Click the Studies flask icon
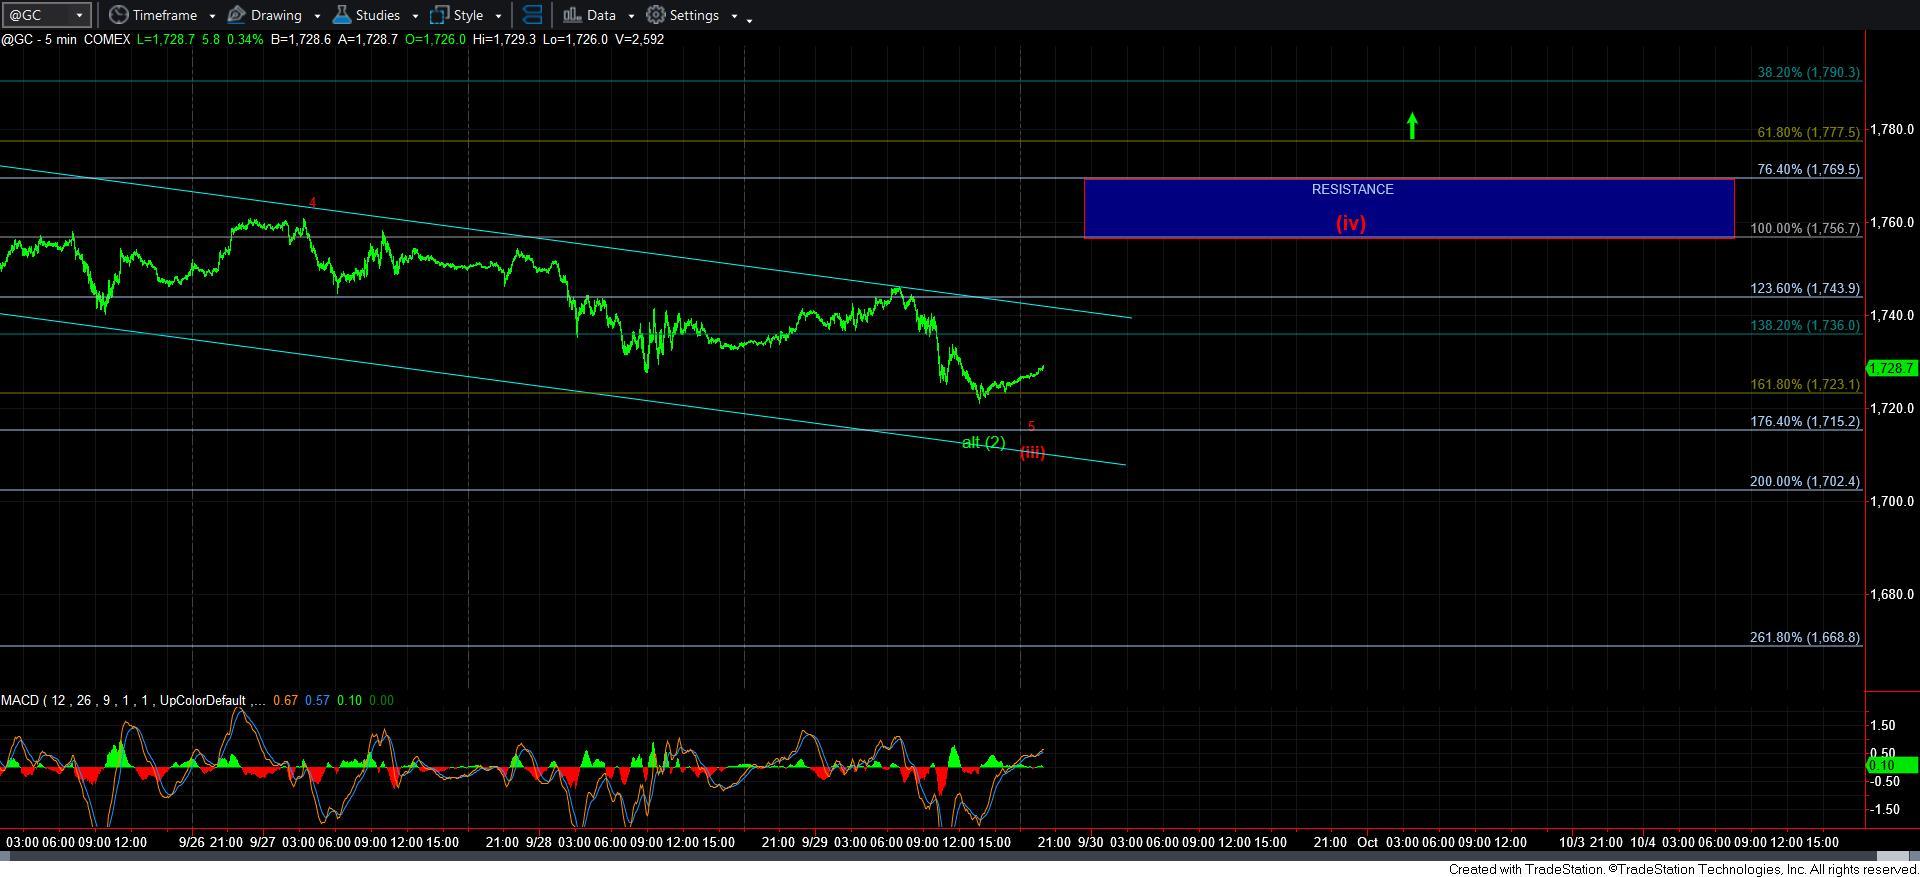The width and height of the screenshot is (1920, 877). tap(342, 15)
